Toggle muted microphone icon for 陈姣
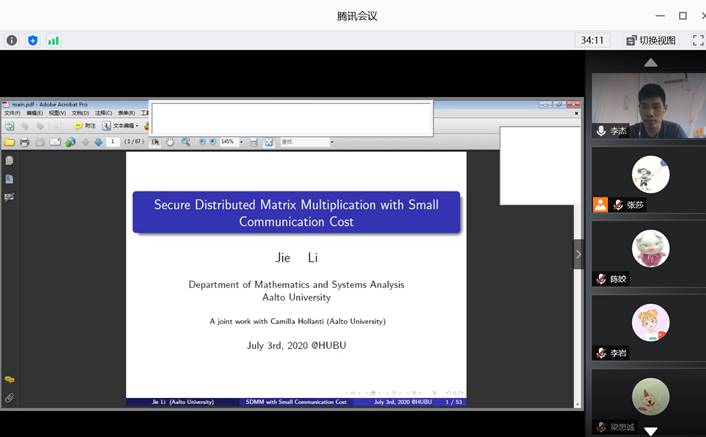Screen dimensions: 706x437 coord(601,279)
